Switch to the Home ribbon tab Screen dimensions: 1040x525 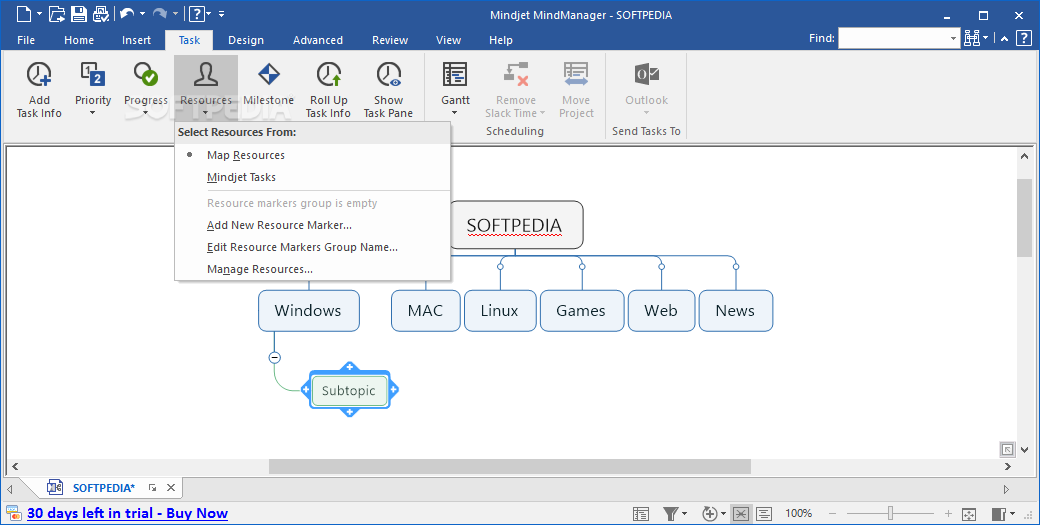coord(79,40)
